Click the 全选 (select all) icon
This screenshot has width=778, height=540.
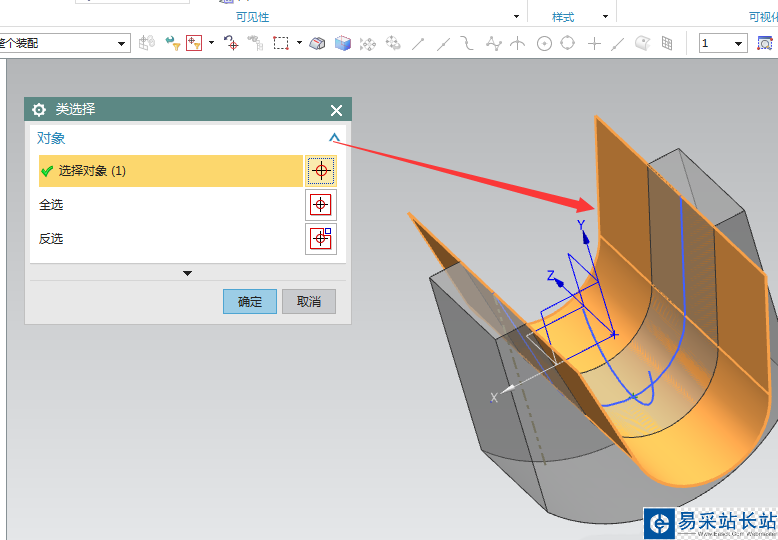click(320, 205)
